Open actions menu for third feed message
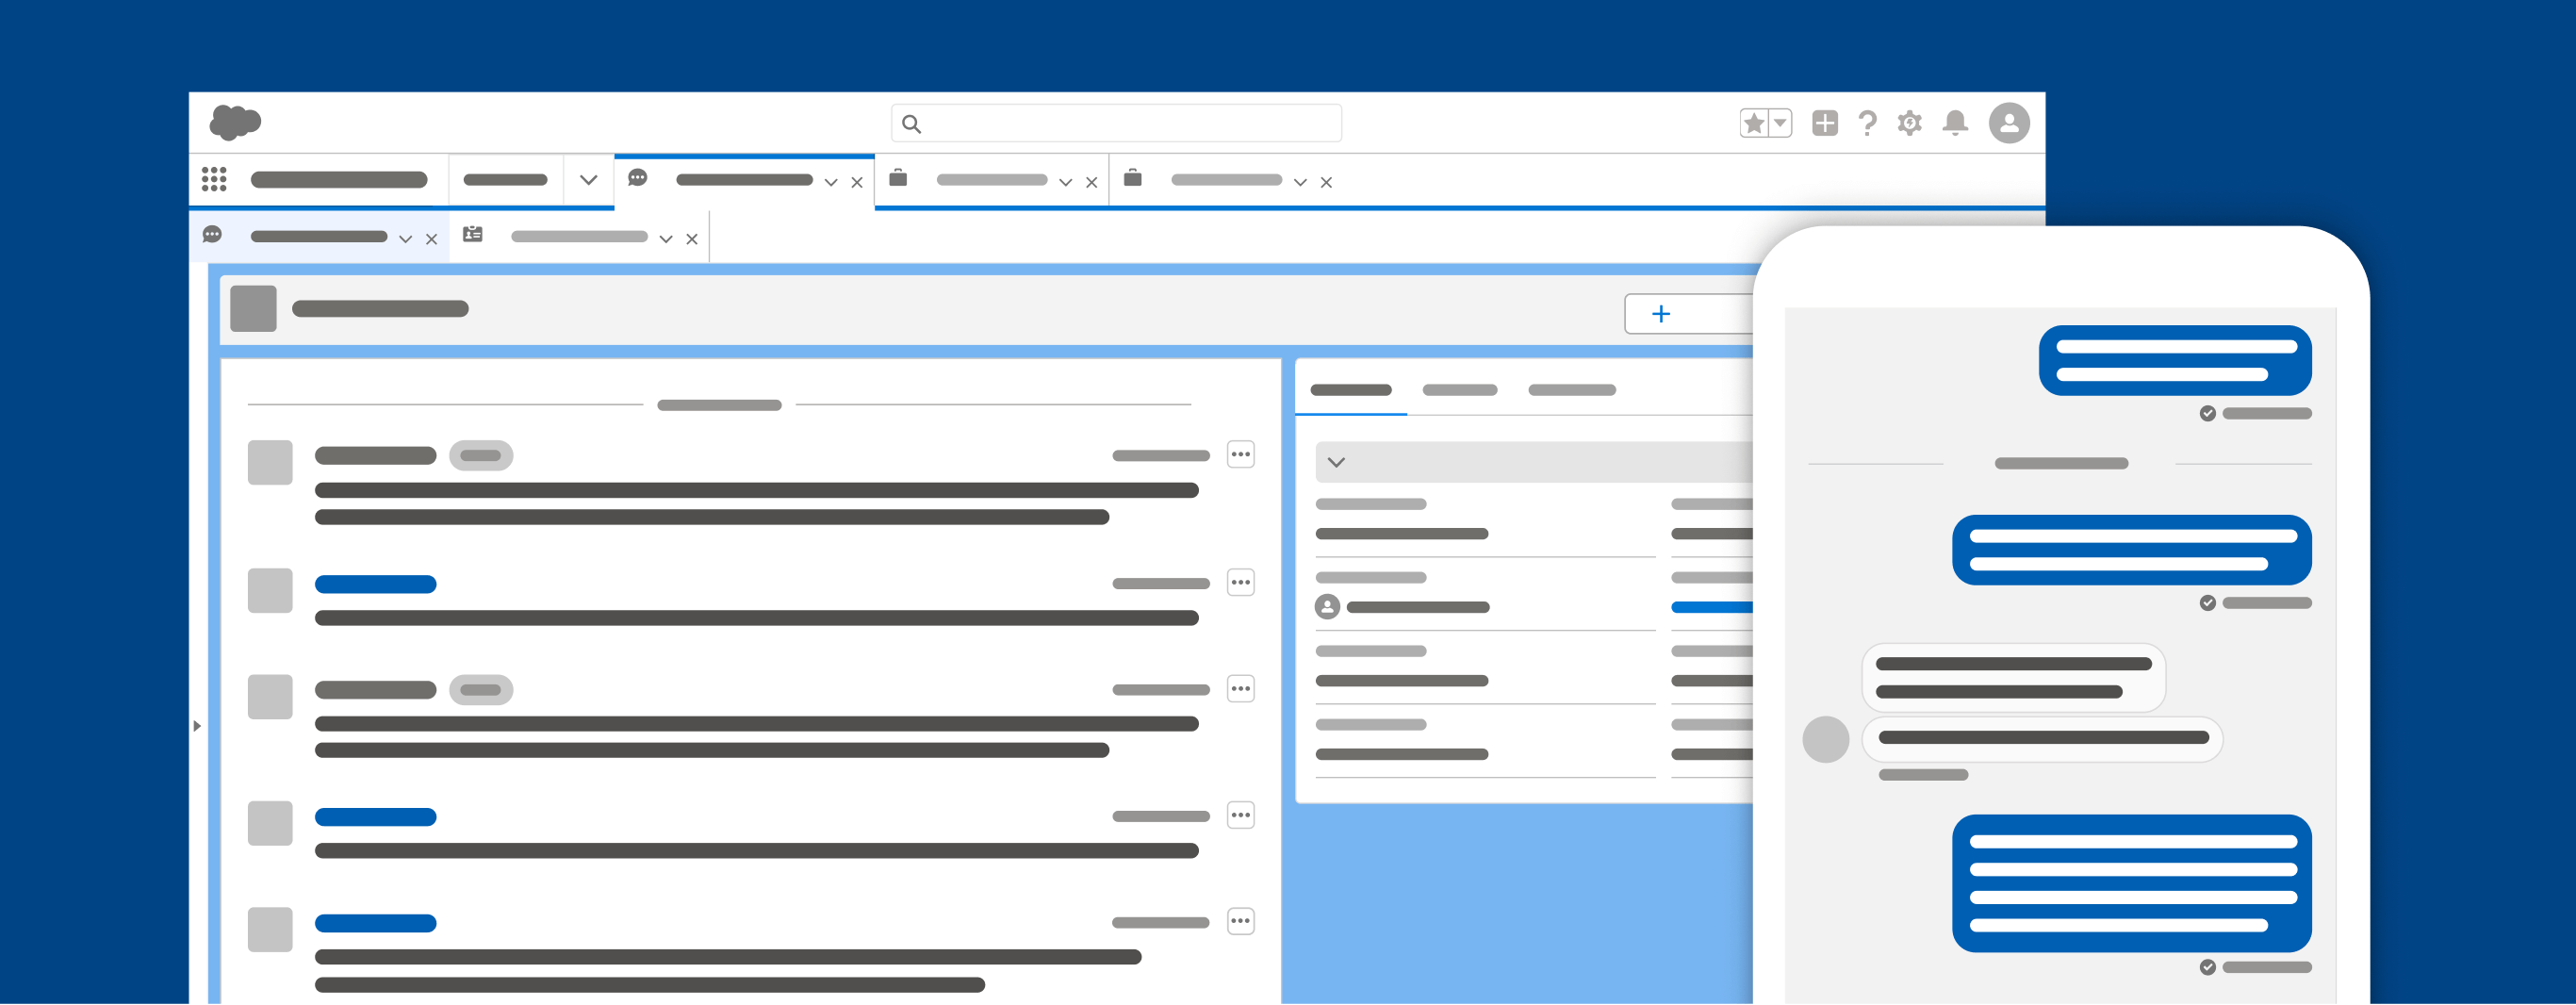Screen dimensions: 2576x1005 [x=1241, y=689]
